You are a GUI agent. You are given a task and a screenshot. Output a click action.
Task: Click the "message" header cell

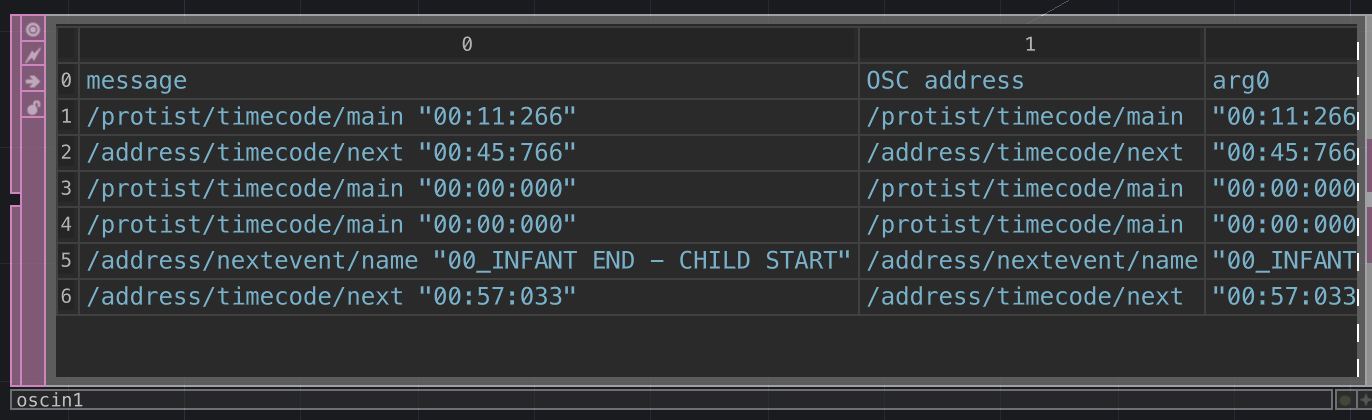pos(137,81)
